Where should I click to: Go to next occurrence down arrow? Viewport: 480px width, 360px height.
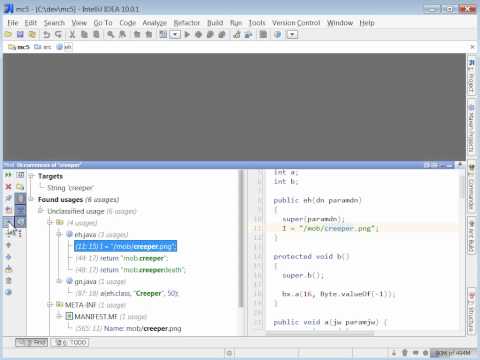(x=9, y=257)
